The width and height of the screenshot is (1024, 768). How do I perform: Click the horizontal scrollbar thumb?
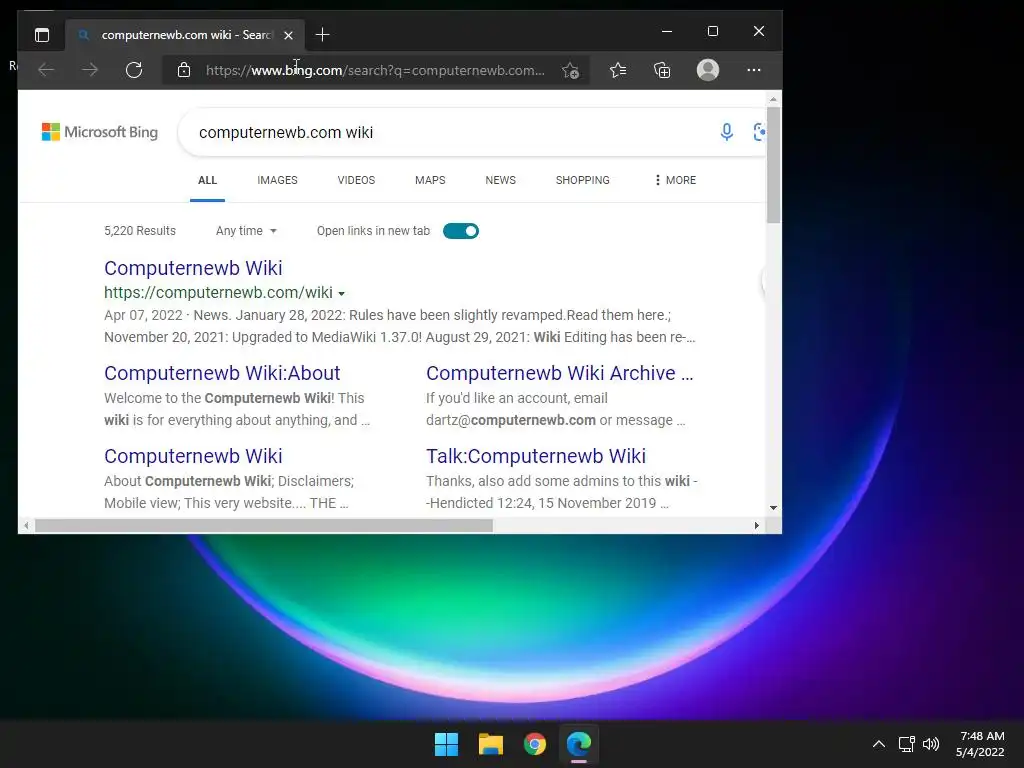click(264, 526)
